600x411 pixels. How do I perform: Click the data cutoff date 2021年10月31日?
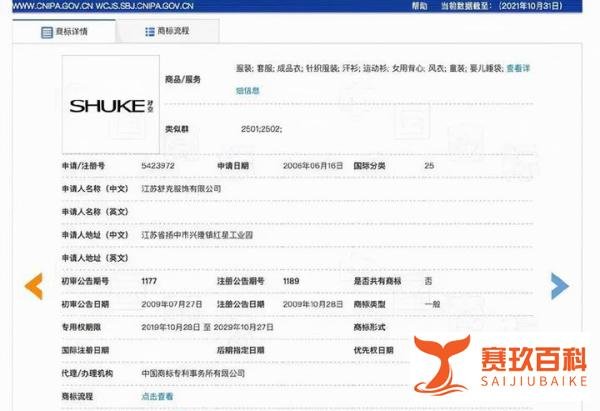coord(532,6)
